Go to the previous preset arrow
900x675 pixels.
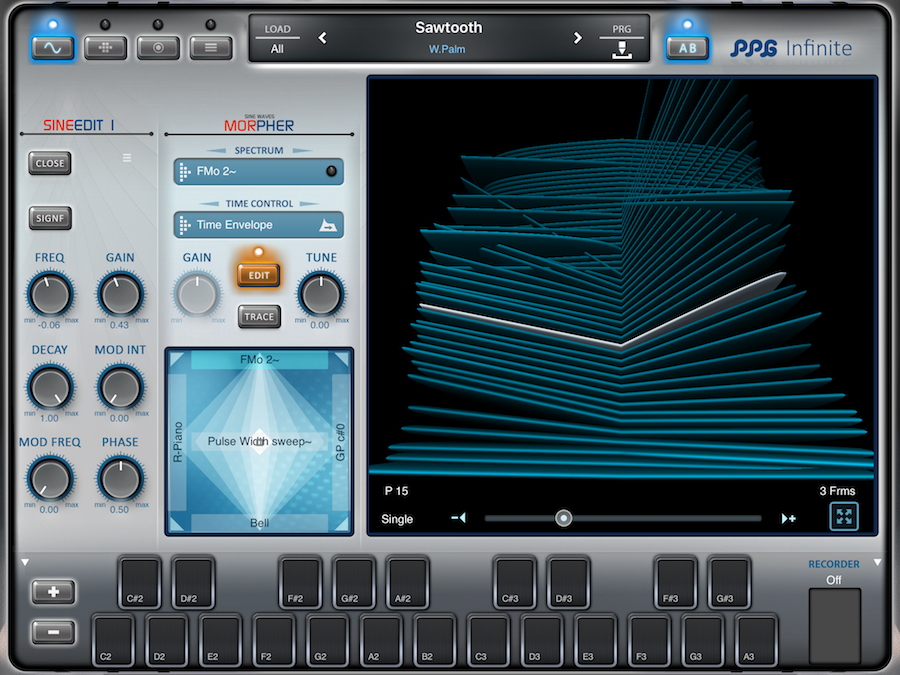click(x=323, y=38)
